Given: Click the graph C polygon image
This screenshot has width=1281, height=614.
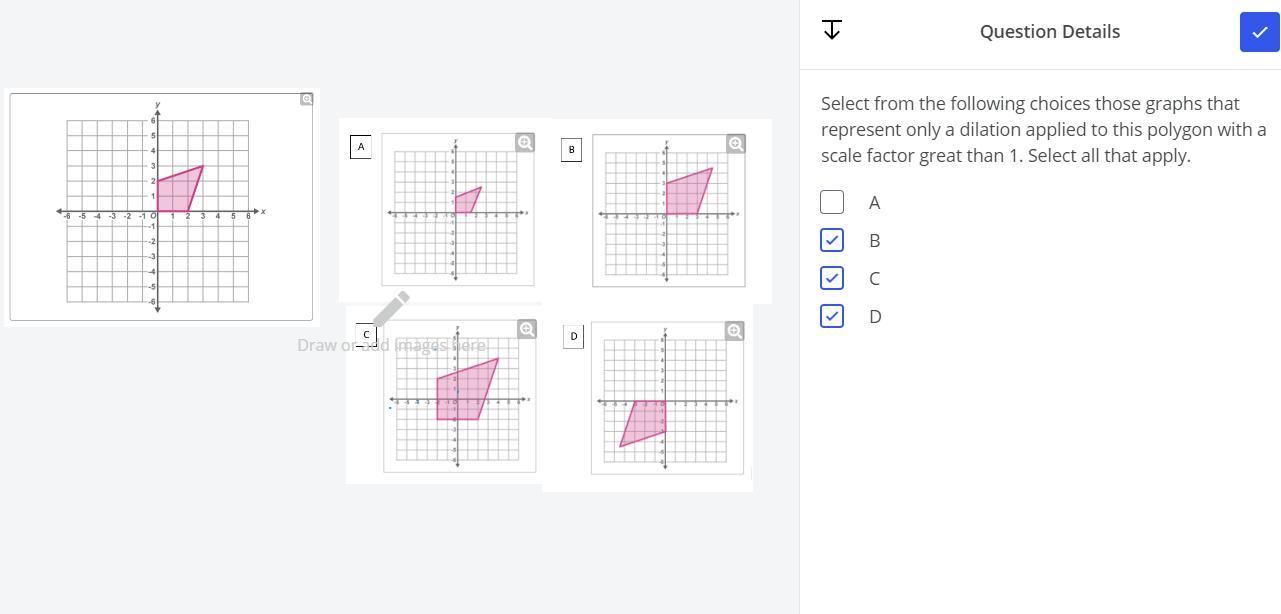Looking at the screenshot, I should point(459,396).
